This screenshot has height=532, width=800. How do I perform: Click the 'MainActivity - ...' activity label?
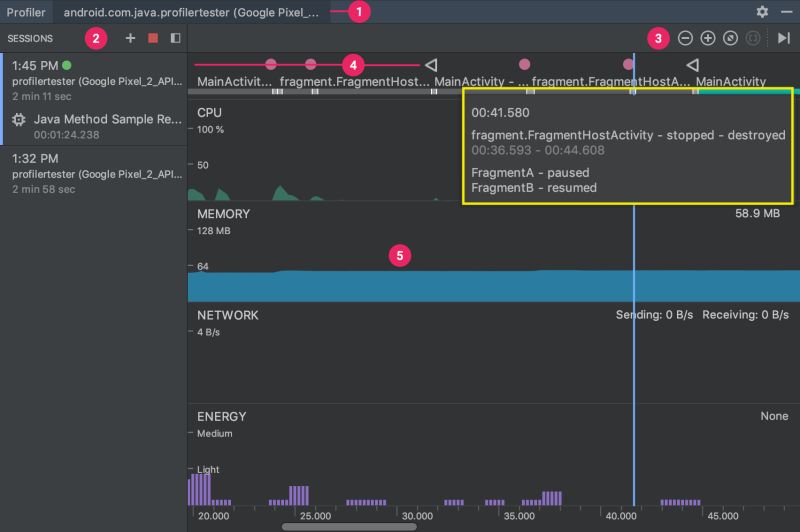pos(481,82)
